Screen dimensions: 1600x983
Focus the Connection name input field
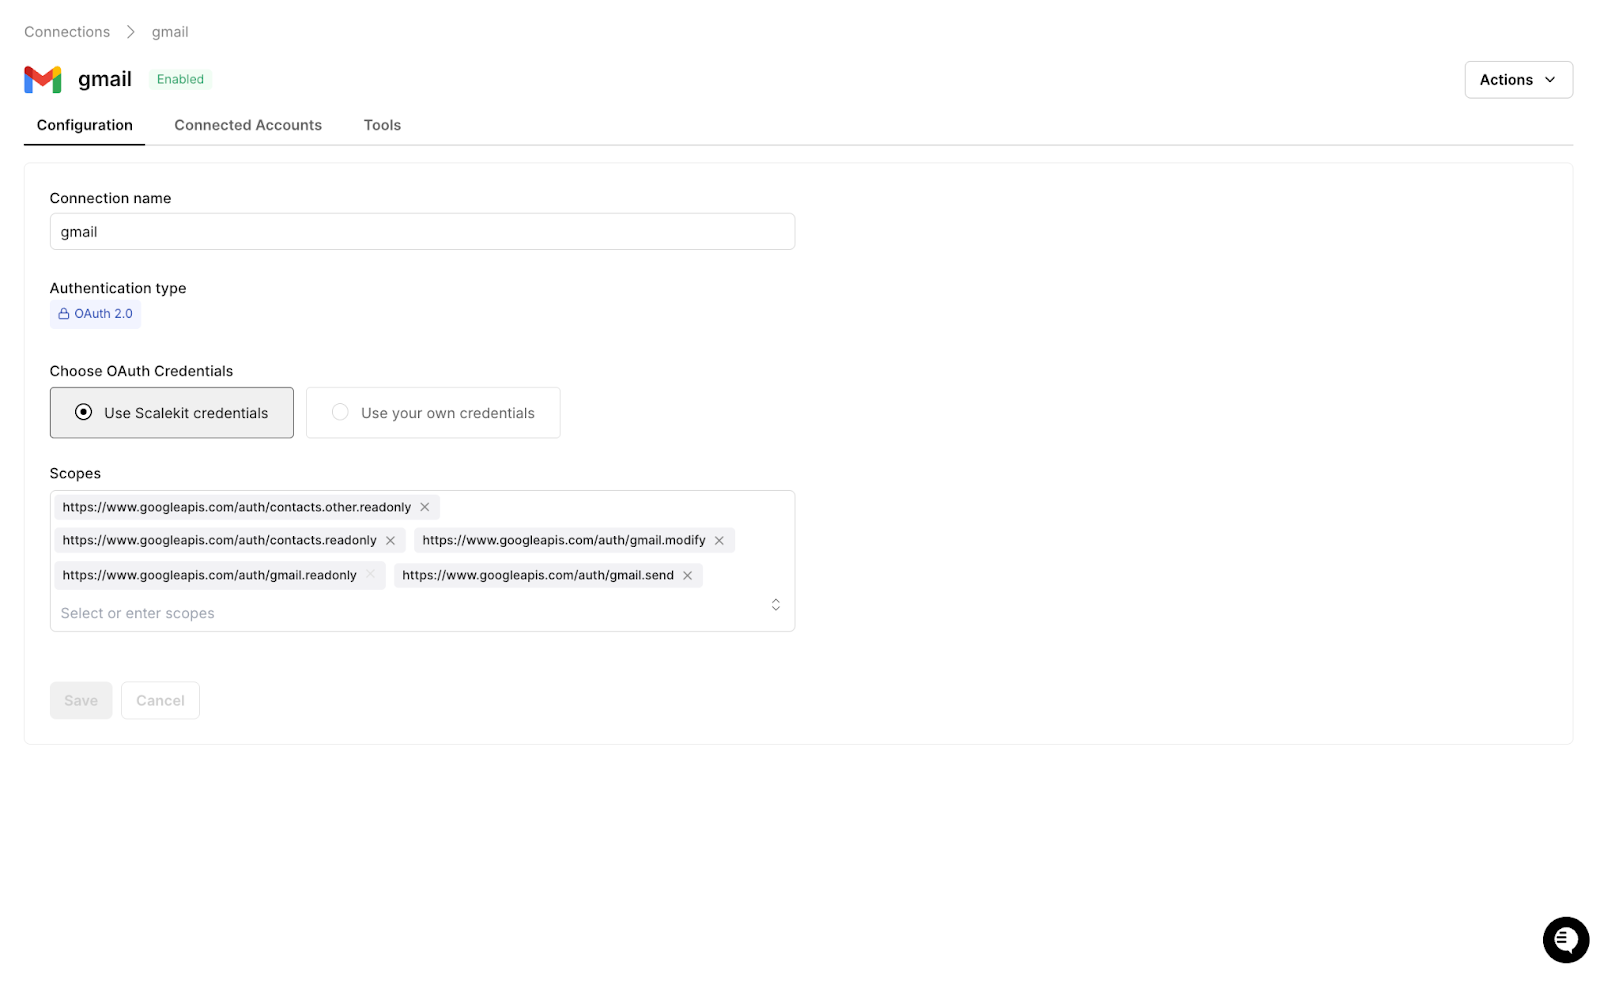(422, 231)
